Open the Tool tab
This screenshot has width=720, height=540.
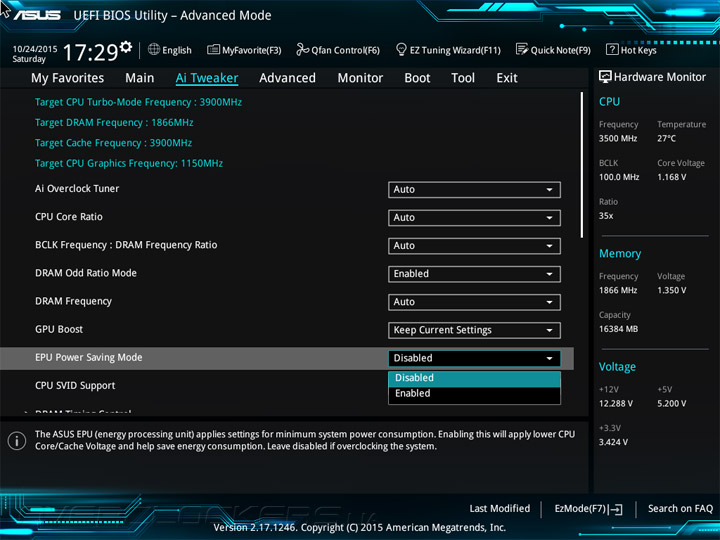[463, 78]
